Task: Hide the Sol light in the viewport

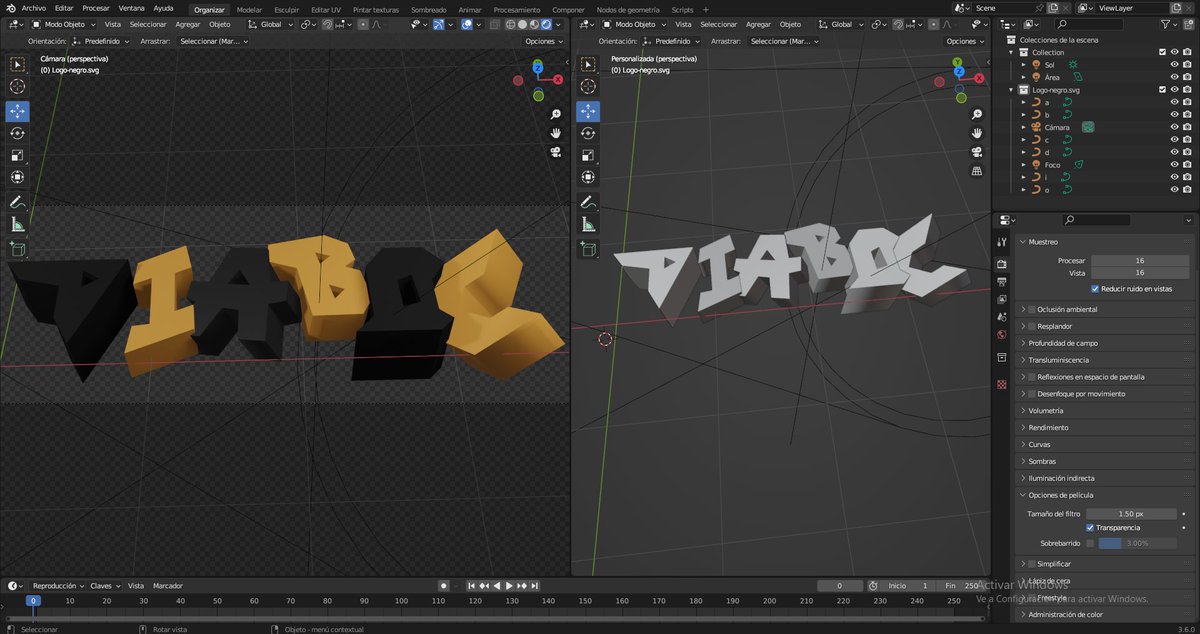Action: 1175,64
